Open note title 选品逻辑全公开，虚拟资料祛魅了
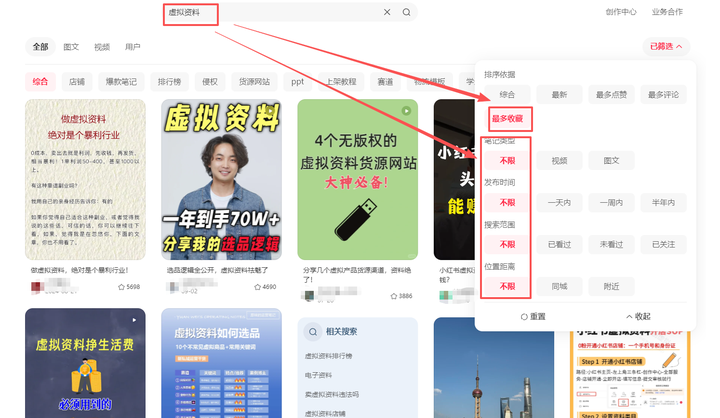 pyautogui.click(x=217, y=270)
